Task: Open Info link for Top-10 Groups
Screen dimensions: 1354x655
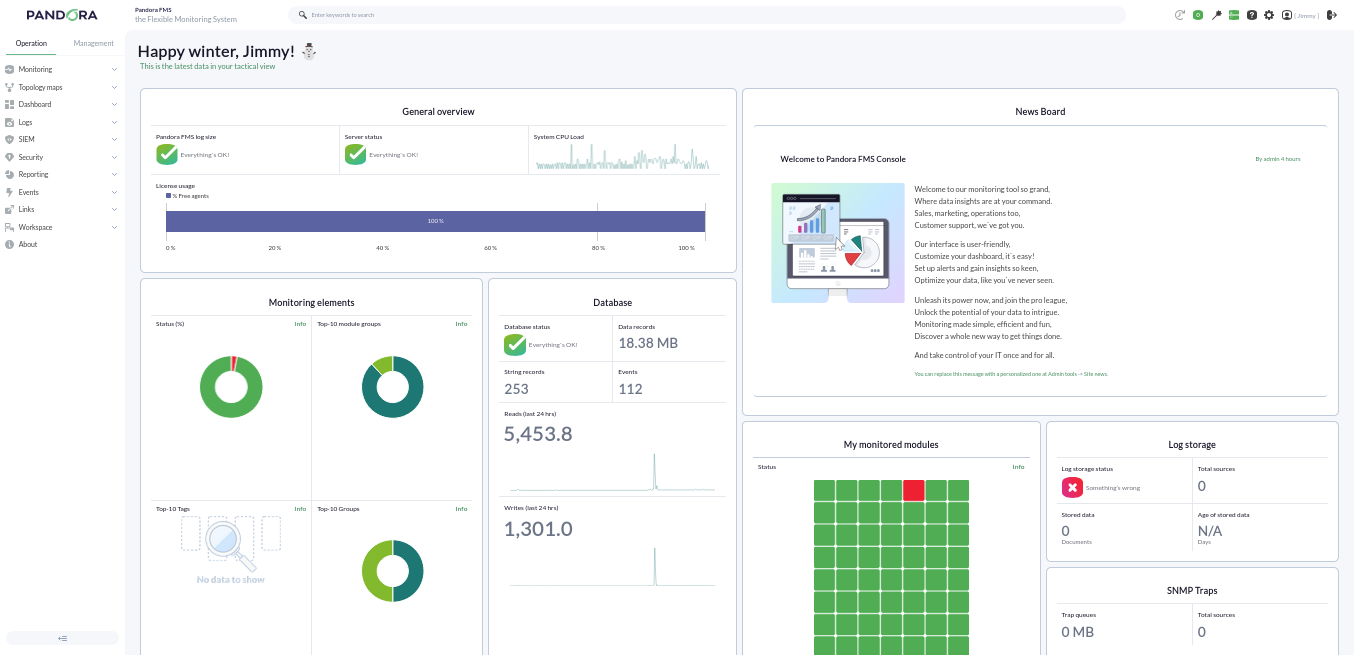Action: point(461,509)
